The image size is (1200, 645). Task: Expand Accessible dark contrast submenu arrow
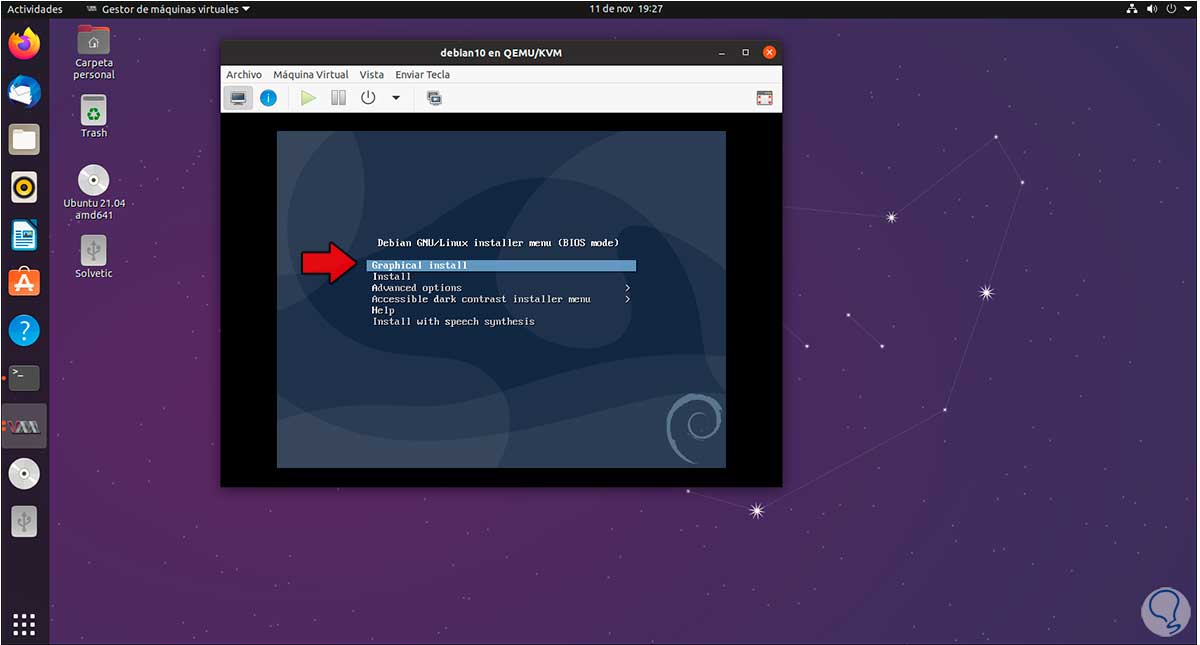click(x=628, y=299)
